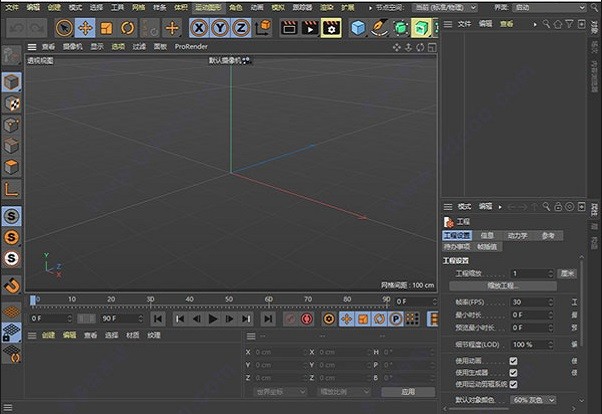Click the Undo arrow icon
Image resolution: width=602 pixels, height=414 pixels.
tap(17, 28)
